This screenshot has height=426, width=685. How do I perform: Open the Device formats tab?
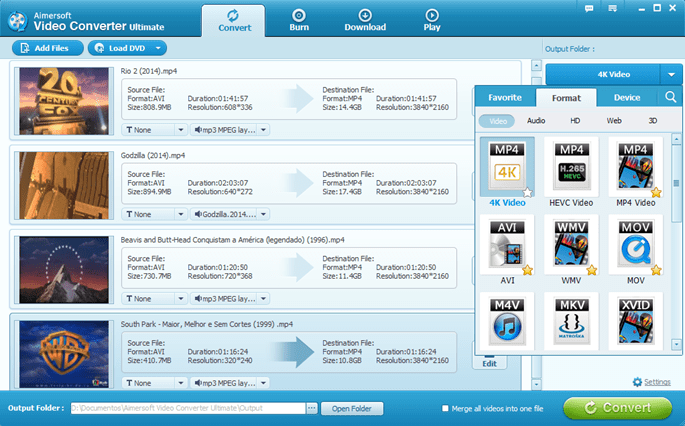pyautogui.click(x=627, y=97)
